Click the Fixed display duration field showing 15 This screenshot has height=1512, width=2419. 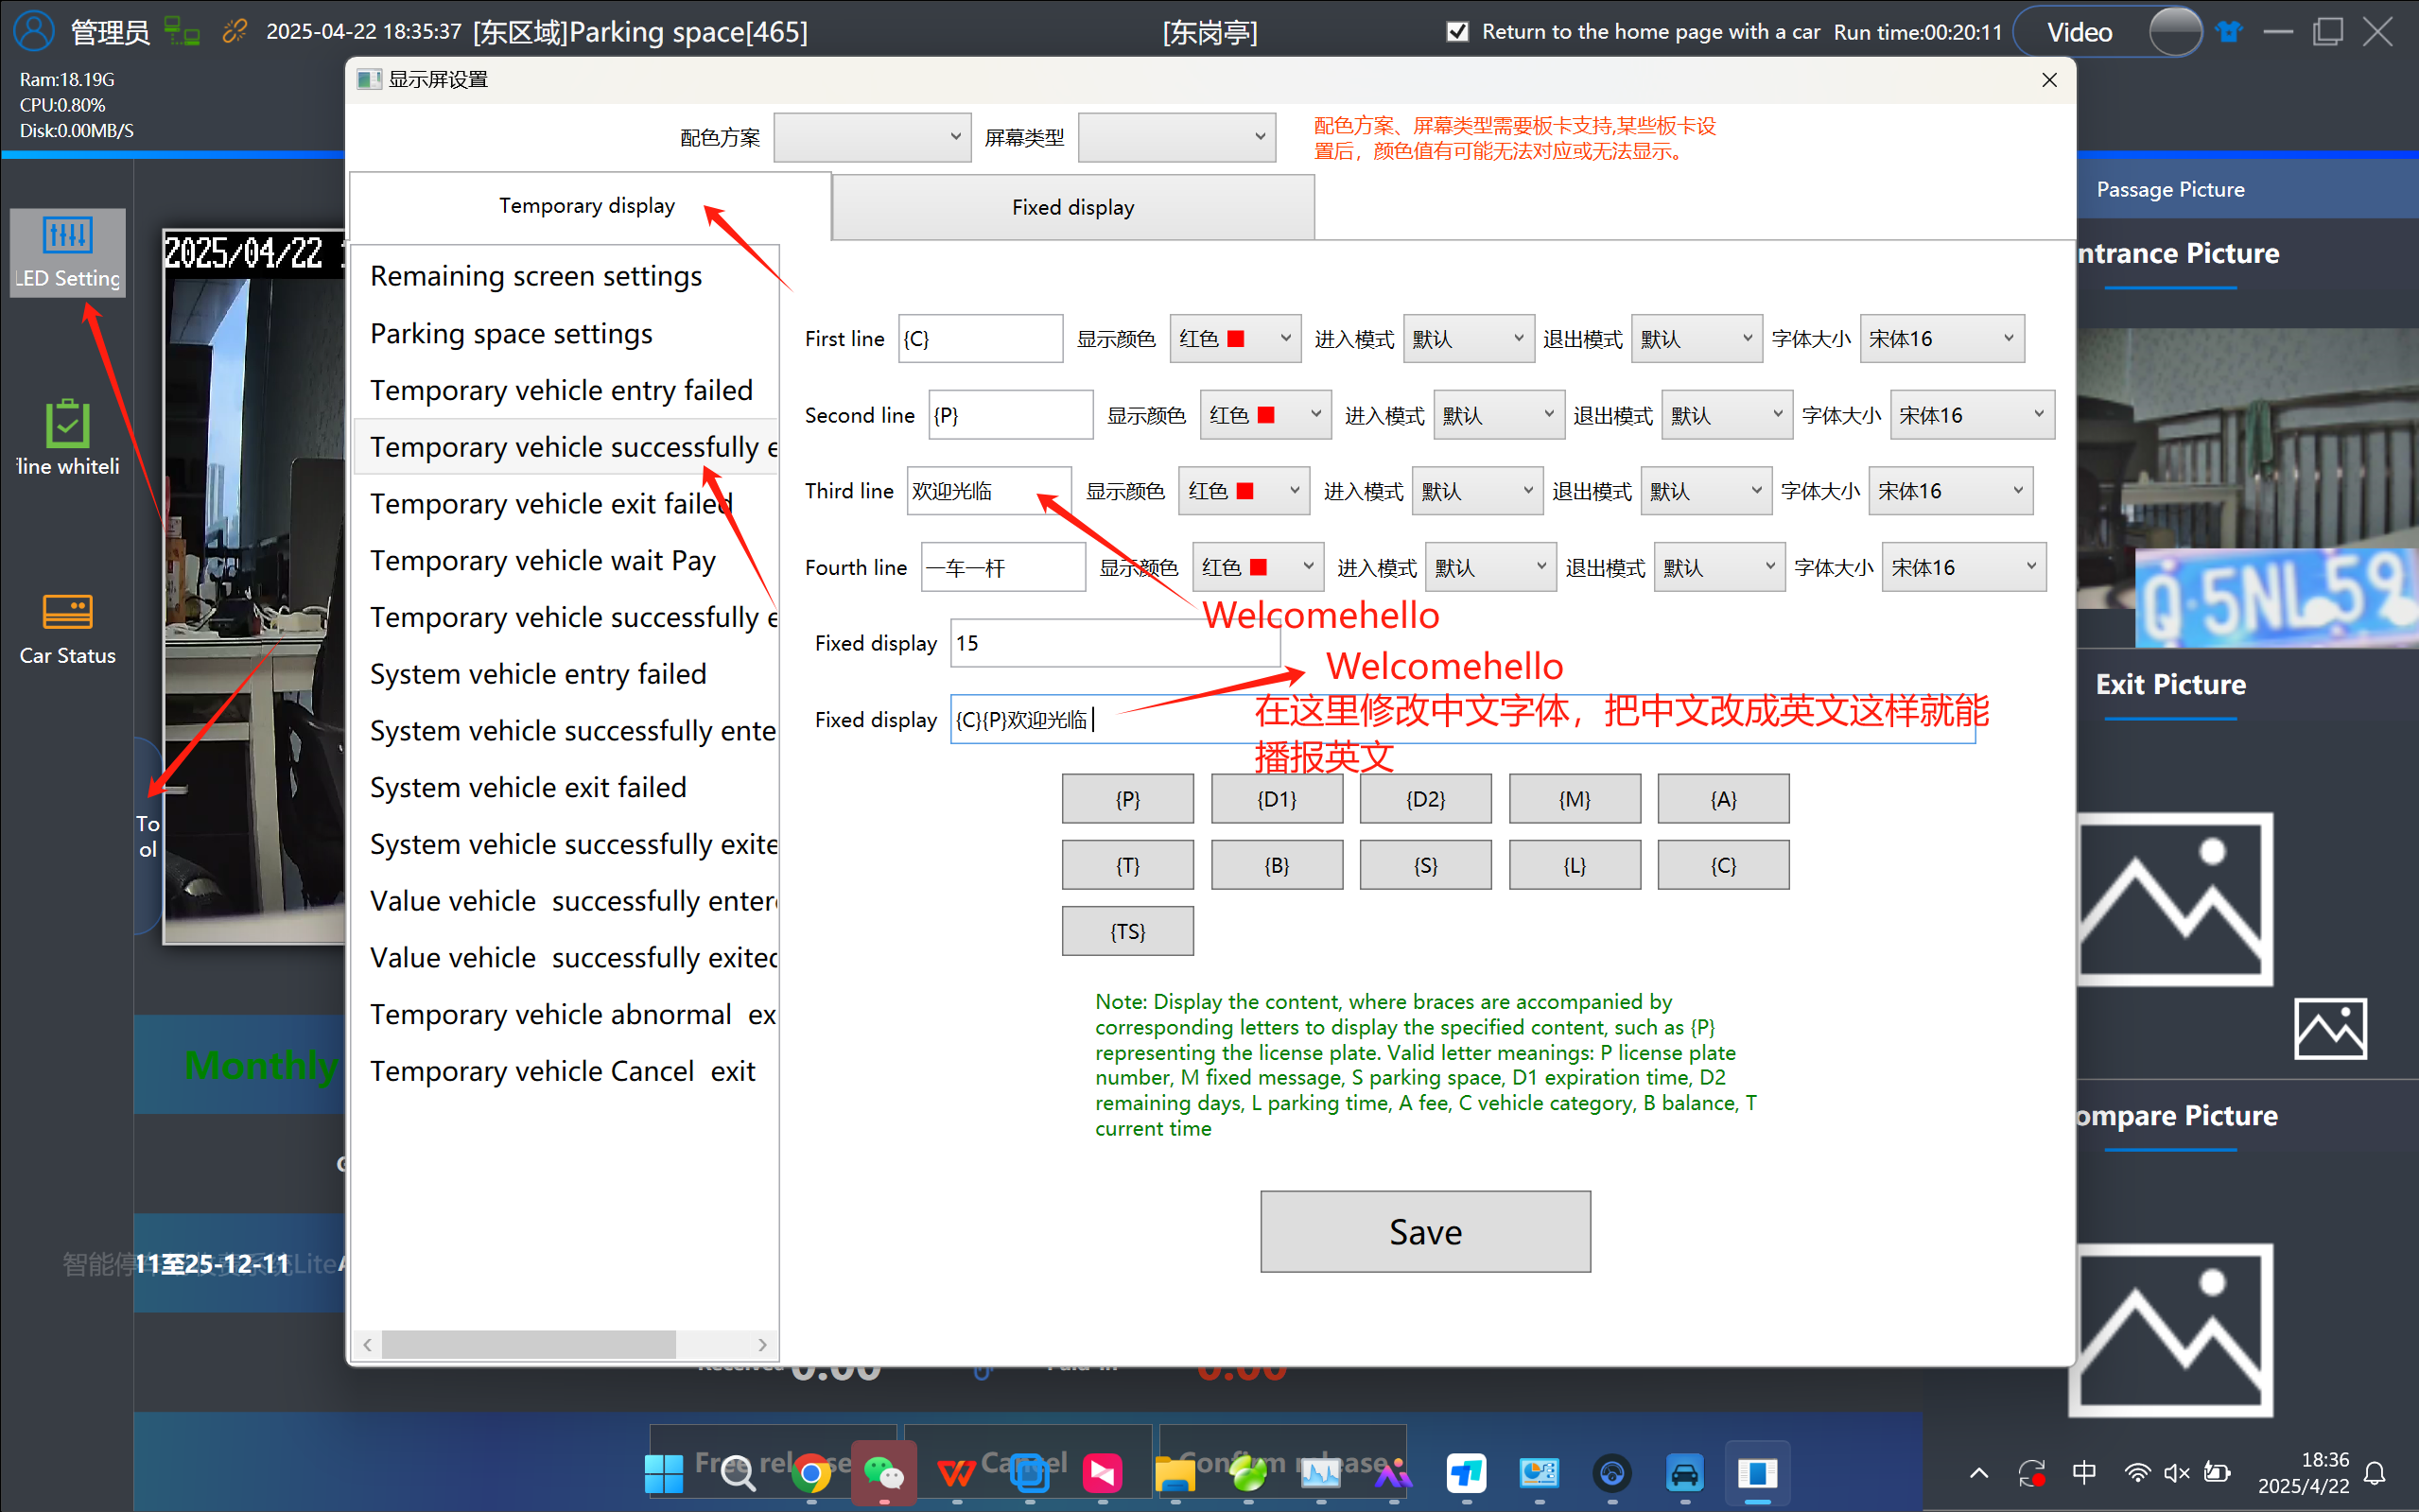coord(1115,643)
